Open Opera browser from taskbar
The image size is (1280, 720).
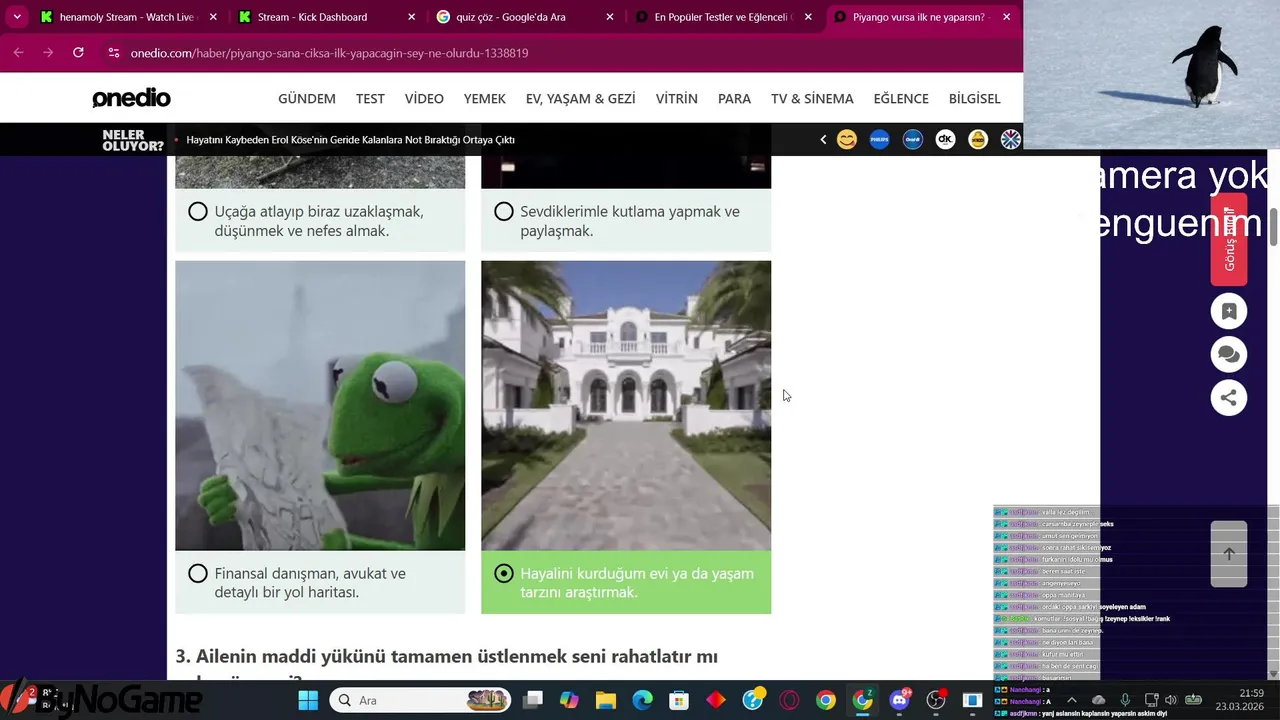click(789, 700)
